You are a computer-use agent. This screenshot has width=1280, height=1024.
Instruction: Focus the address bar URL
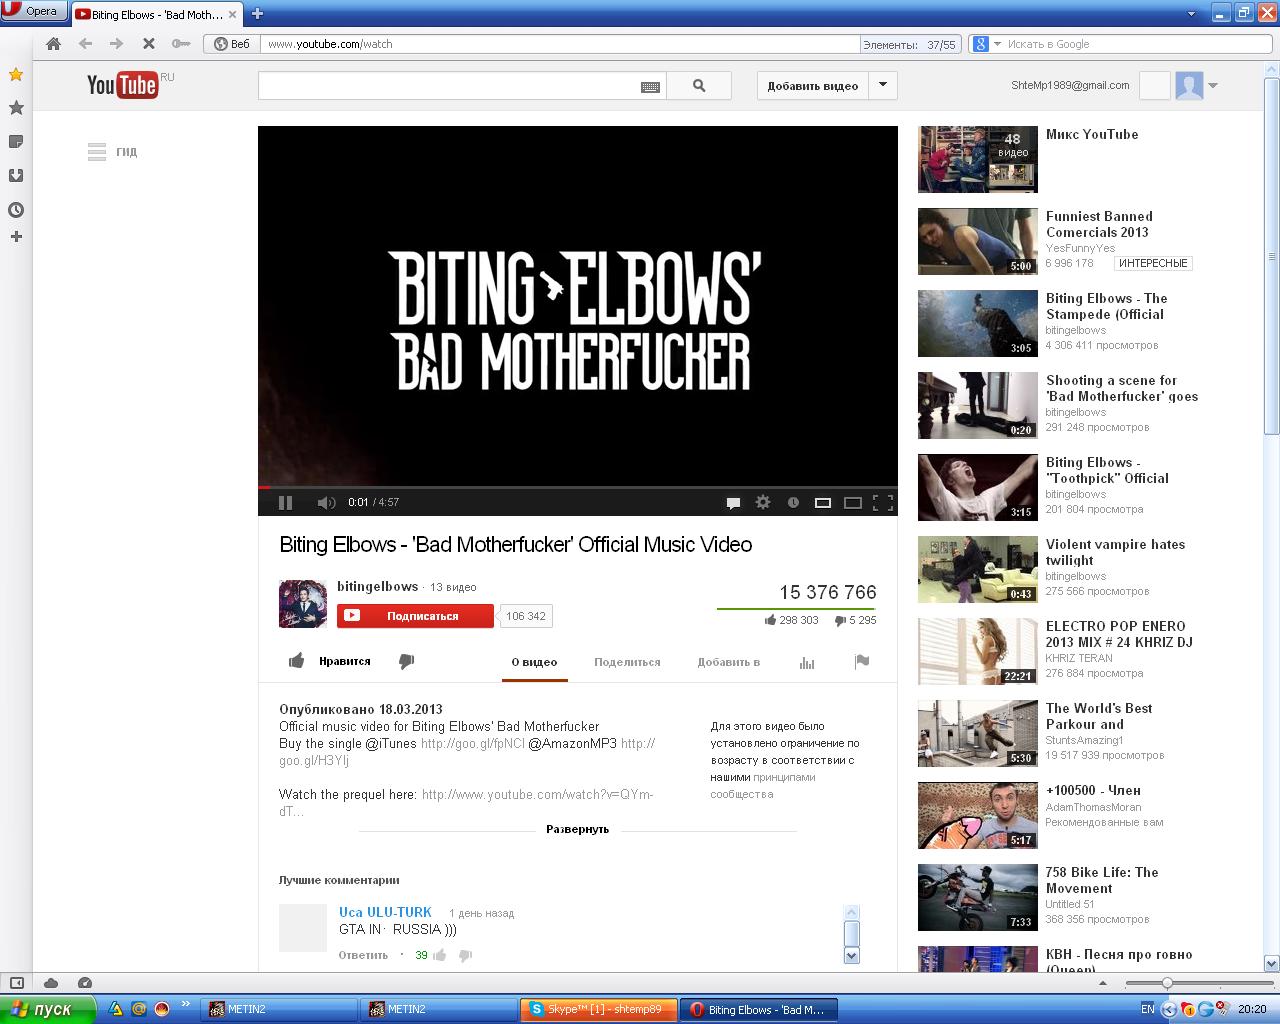[560, 44]
